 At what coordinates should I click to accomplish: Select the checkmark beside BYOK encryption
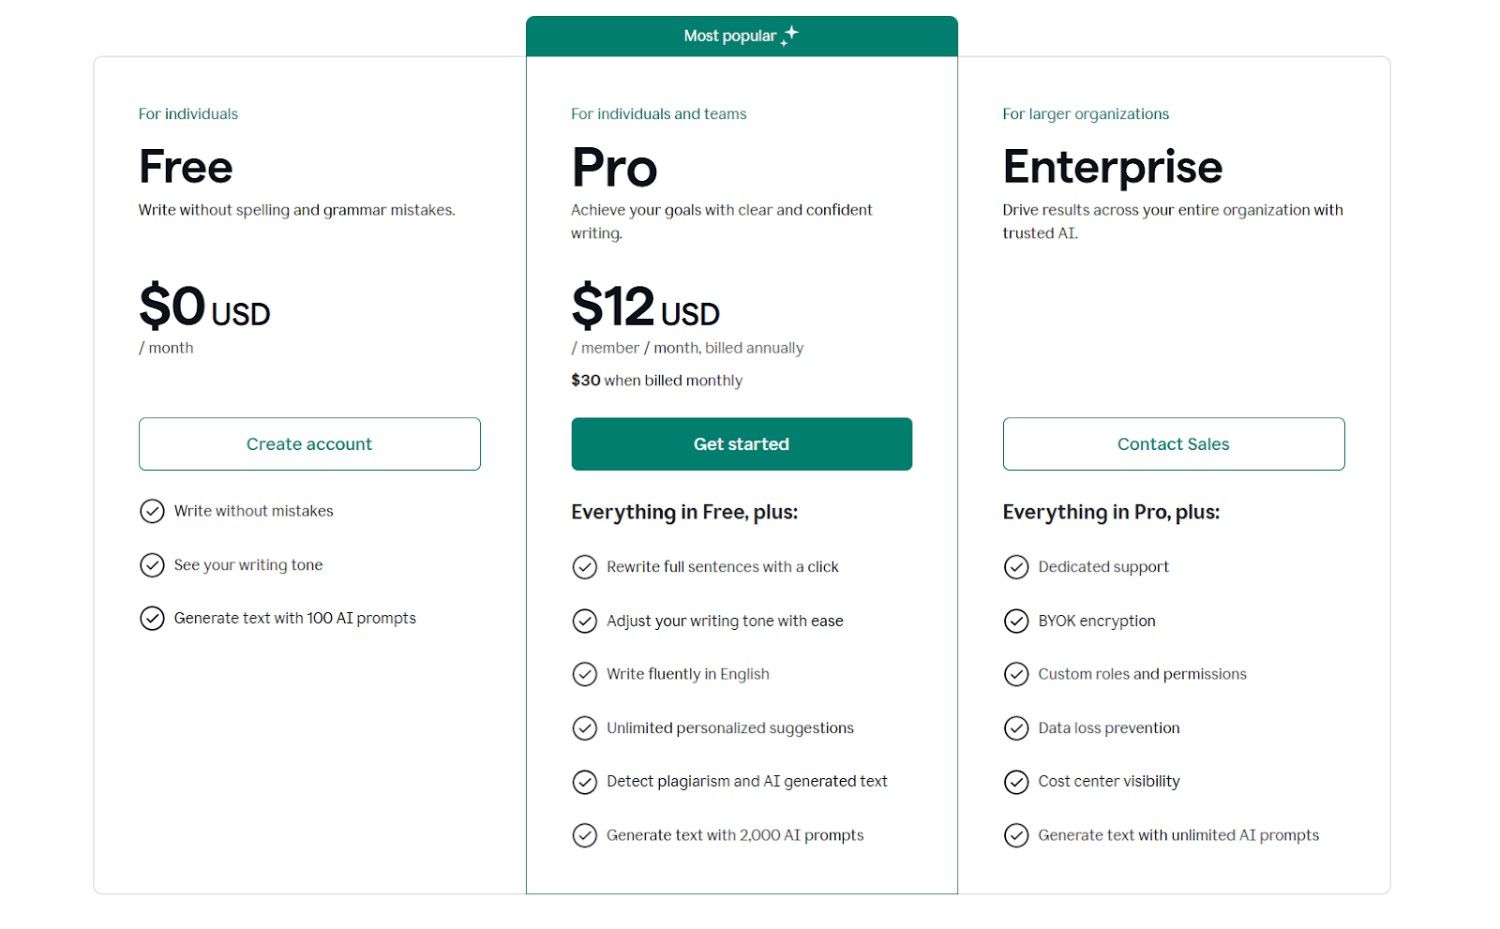(1017, 621)
